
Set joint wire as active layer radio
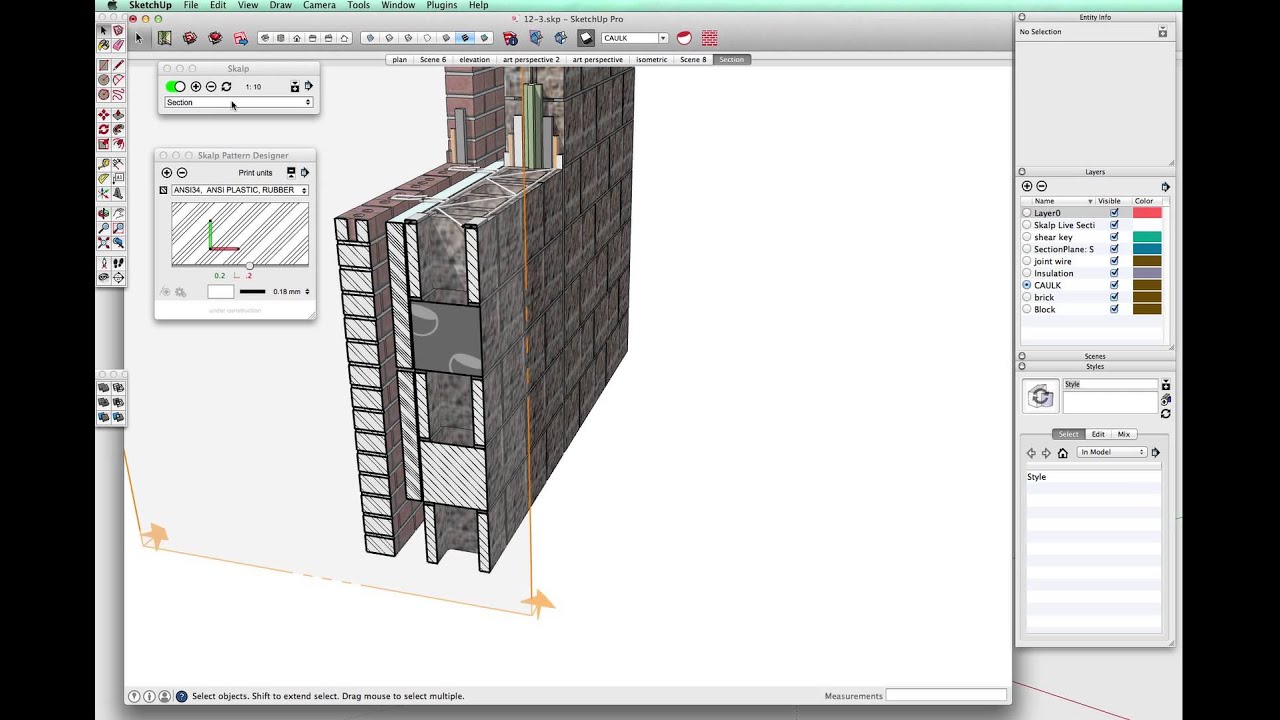click(x=1027, y=261)
